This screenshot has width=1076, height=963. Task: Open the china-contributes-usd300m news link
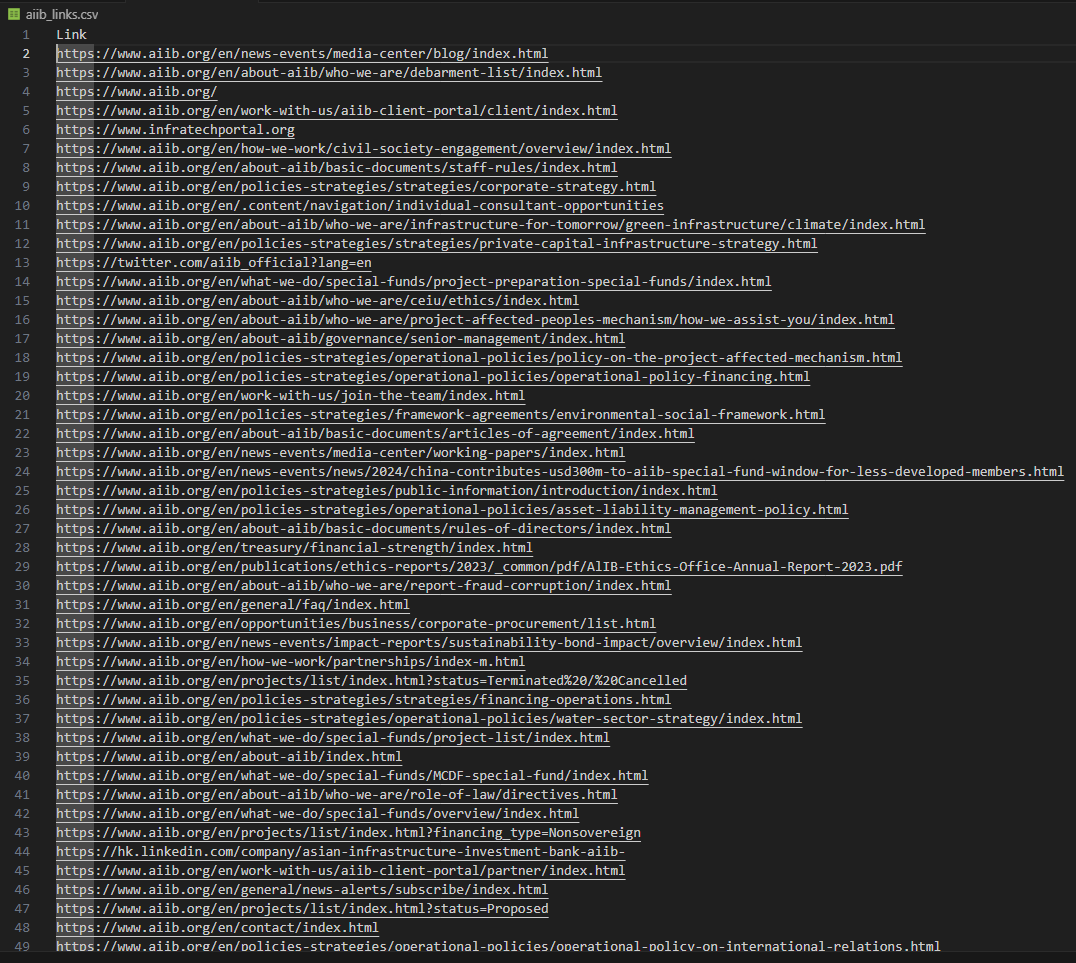tap(560, 472)
